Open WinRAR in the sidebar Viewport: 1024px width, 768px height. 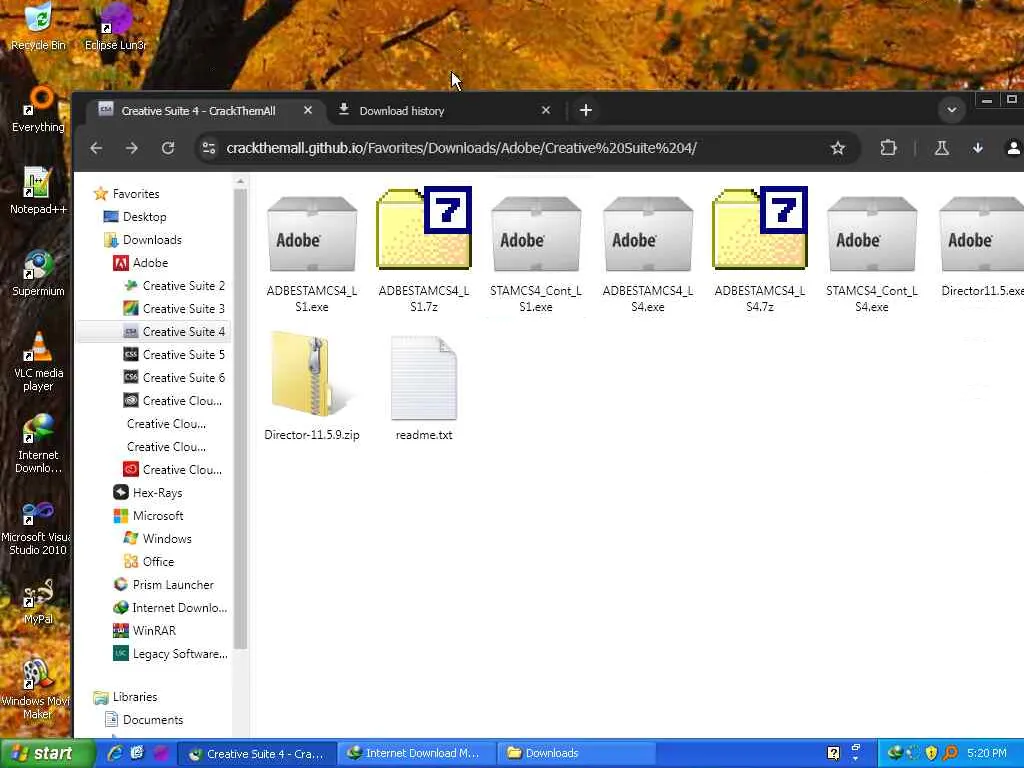[145, 631]
